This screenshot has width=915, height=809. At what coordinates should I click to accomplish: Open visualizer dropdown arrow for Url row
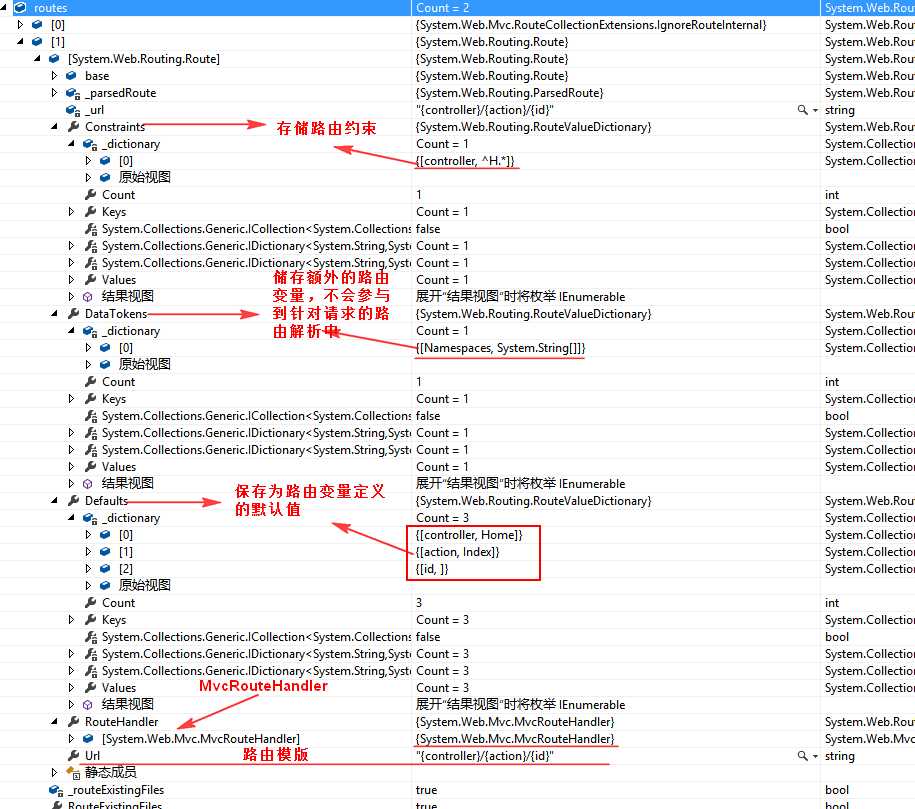point(815,756)
